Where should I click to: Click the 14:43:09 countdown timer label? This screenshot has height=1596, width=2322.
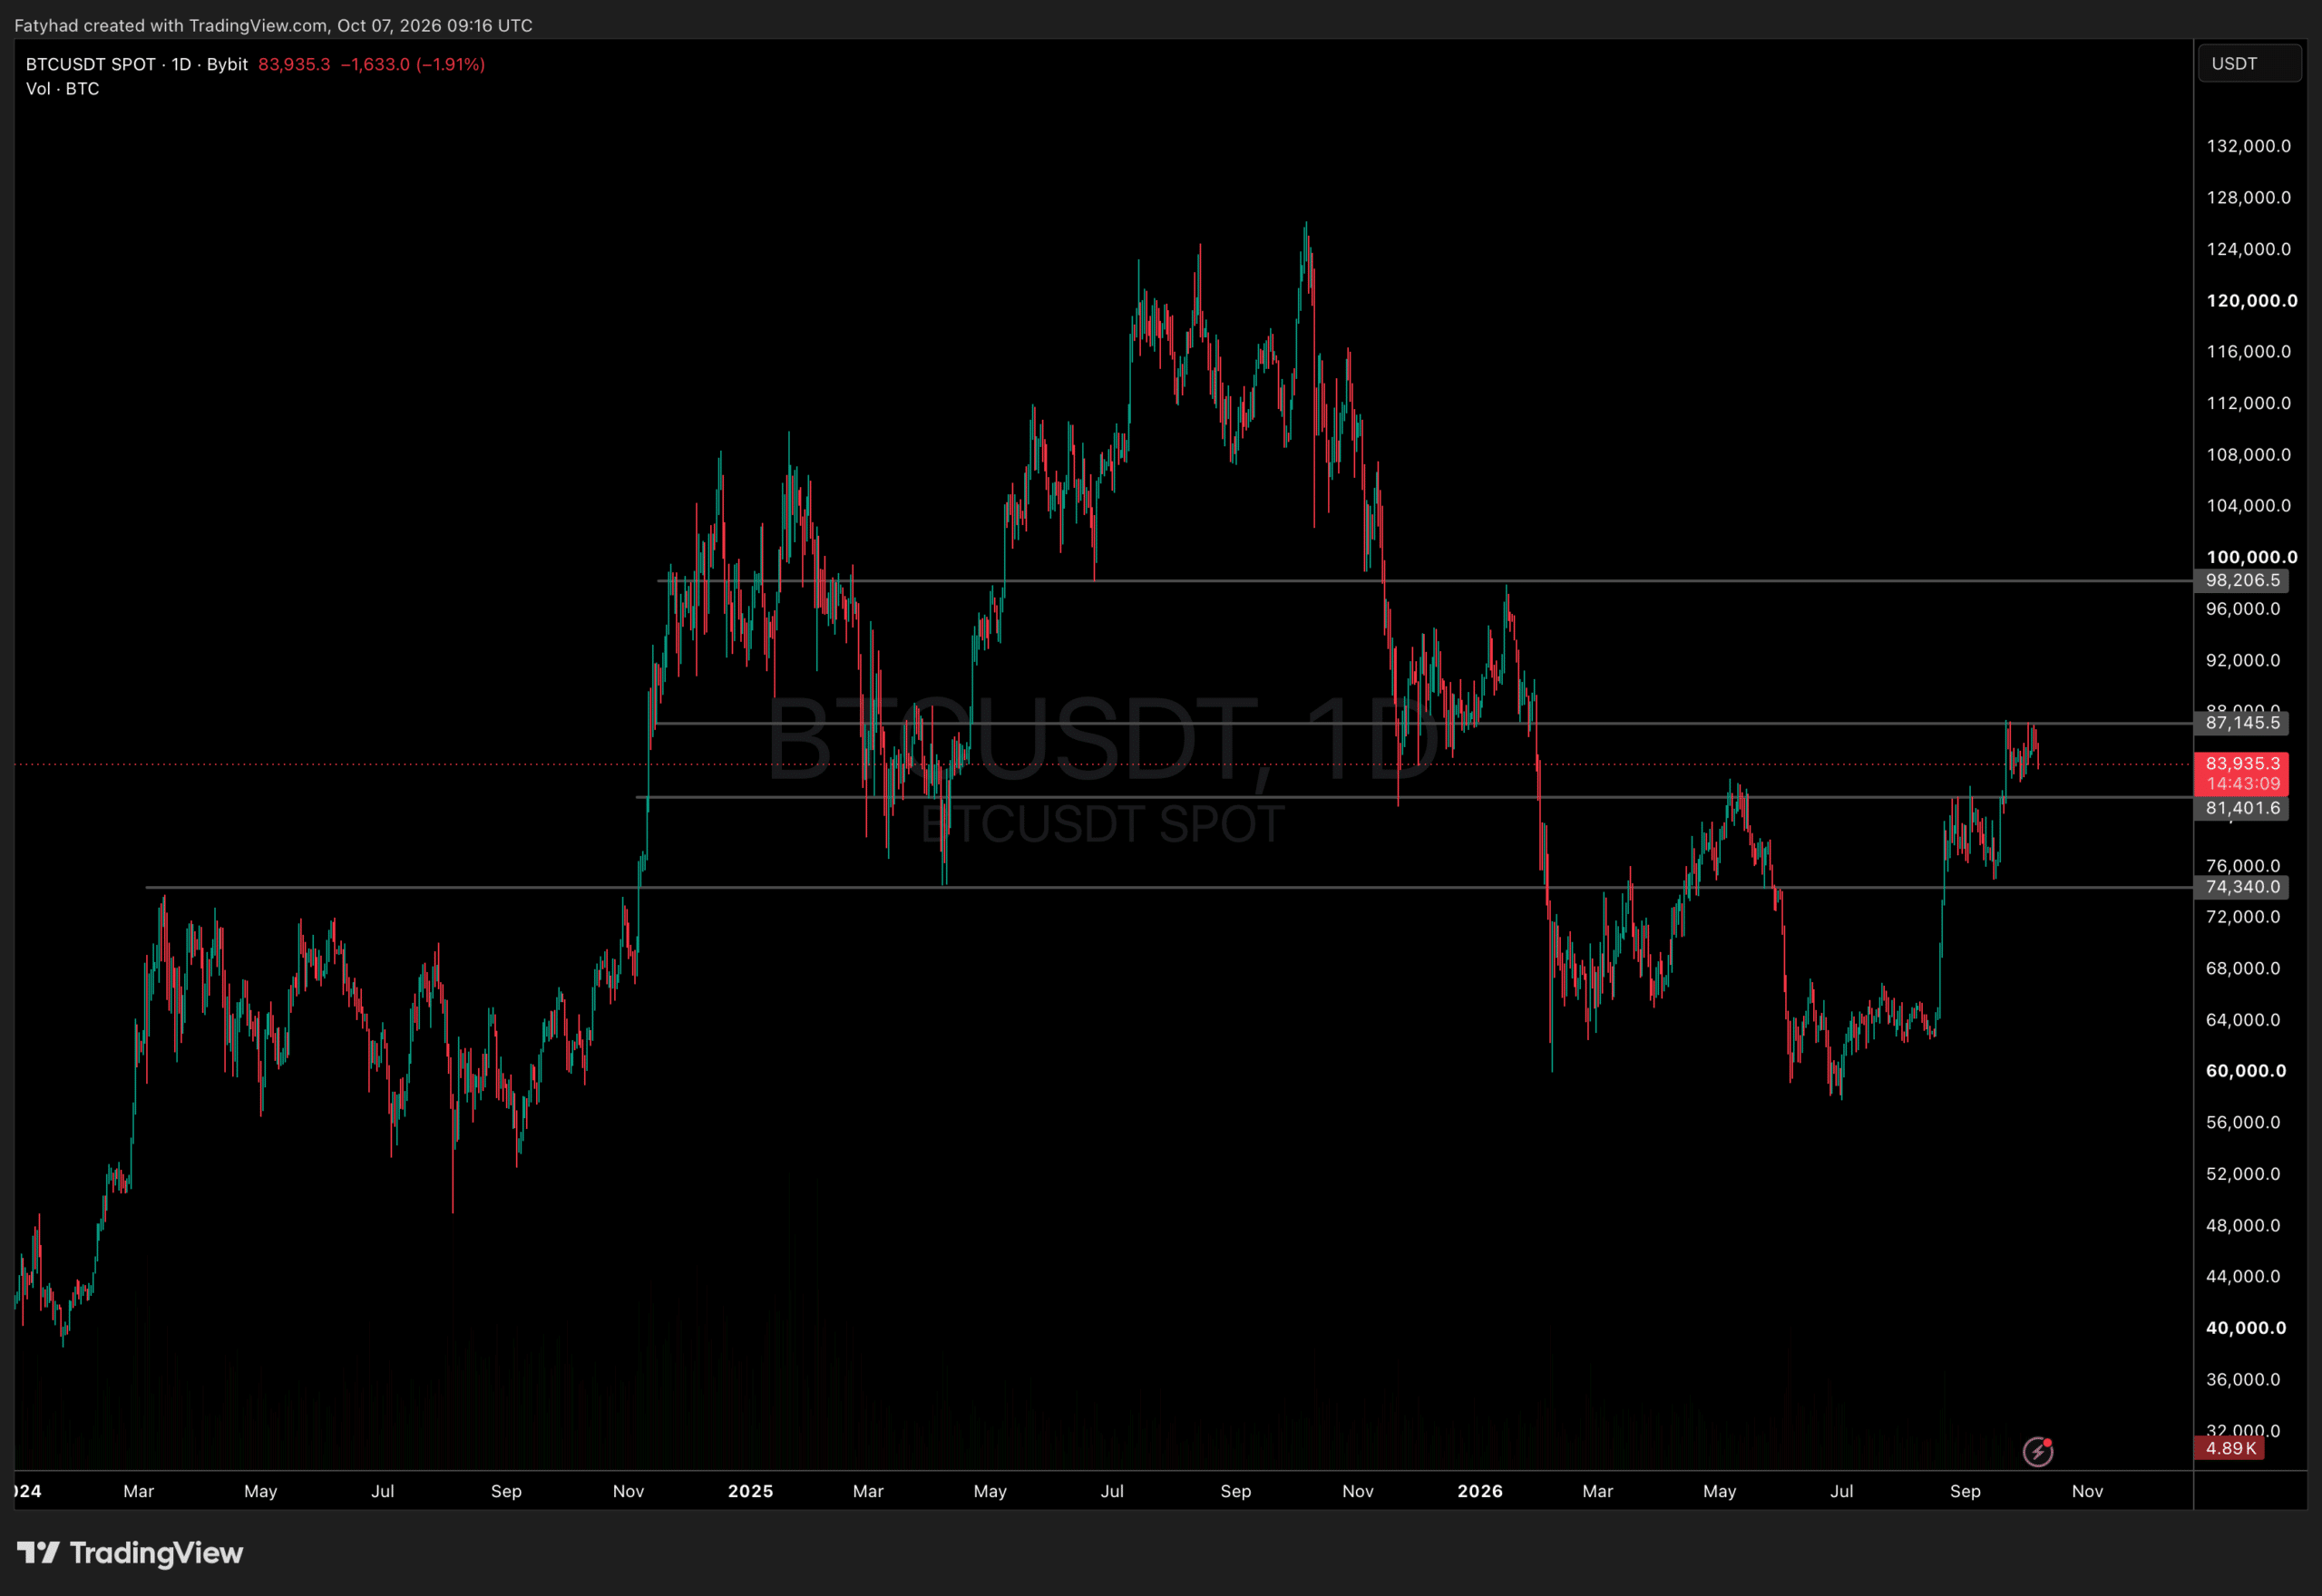(x=2242, y=784)
